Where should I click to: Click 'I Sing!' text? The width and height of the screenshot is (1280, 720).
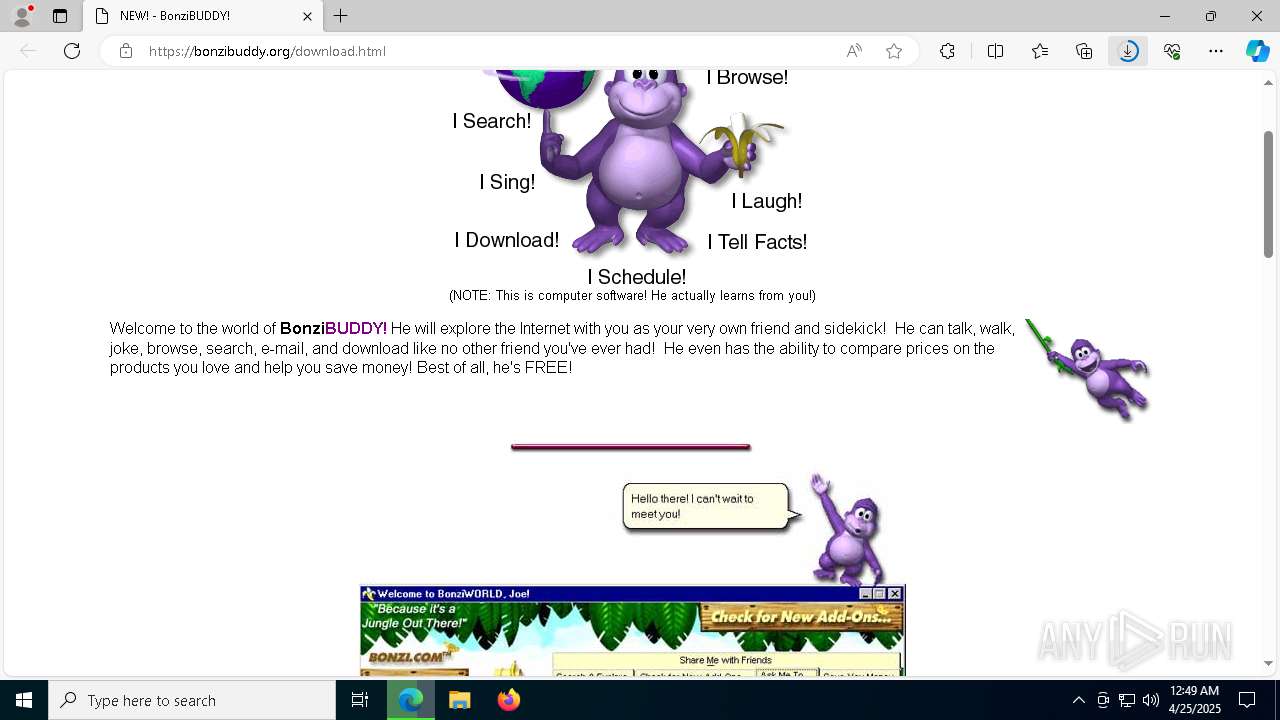point(507,182)
